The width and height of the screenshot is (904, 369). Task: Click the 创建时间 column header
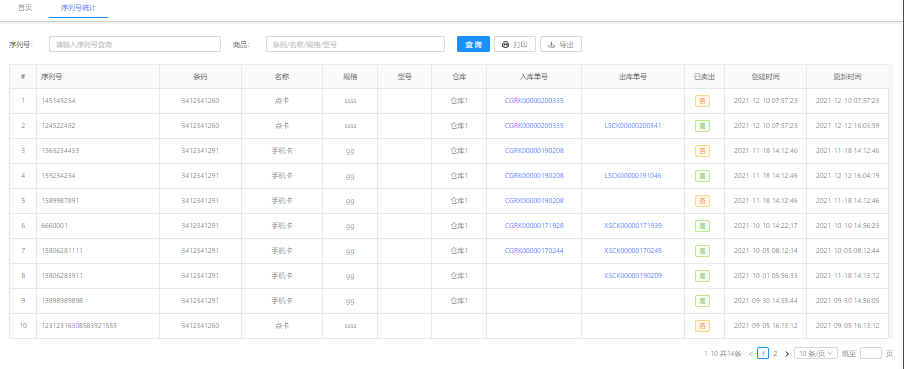click(x=766, y=76)
